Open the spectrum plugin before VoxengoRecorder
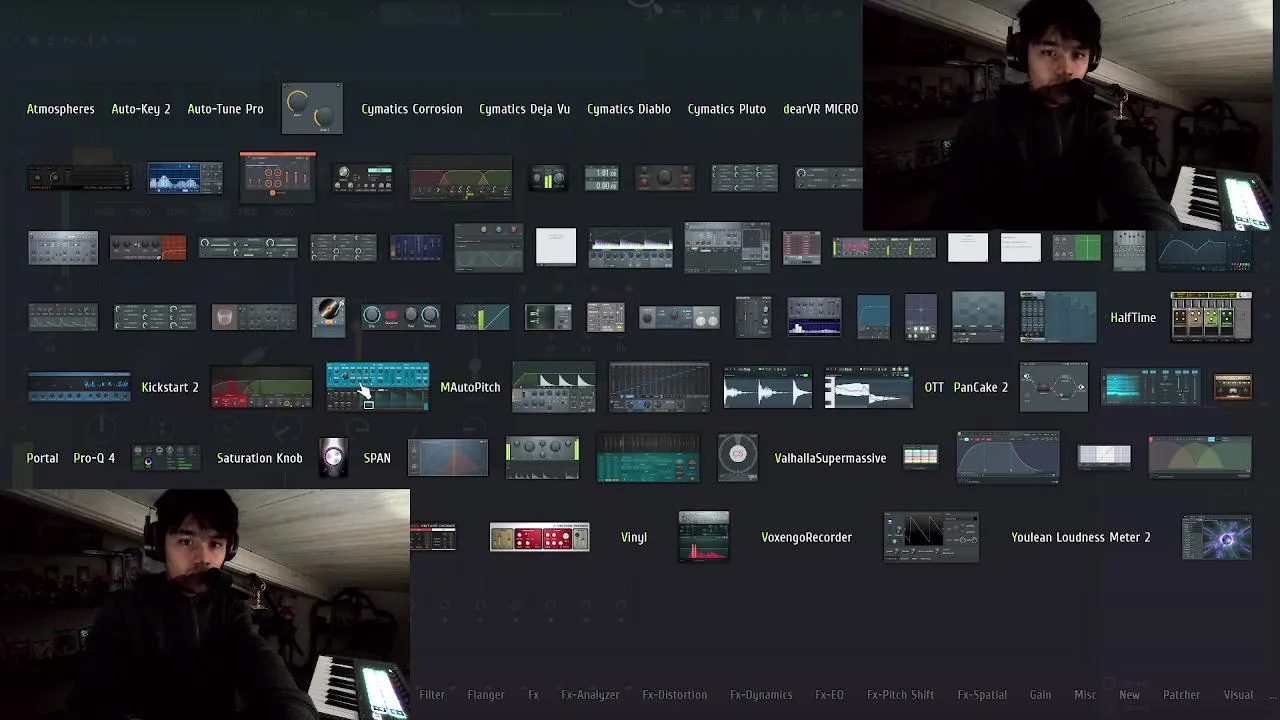 point(704,537)
